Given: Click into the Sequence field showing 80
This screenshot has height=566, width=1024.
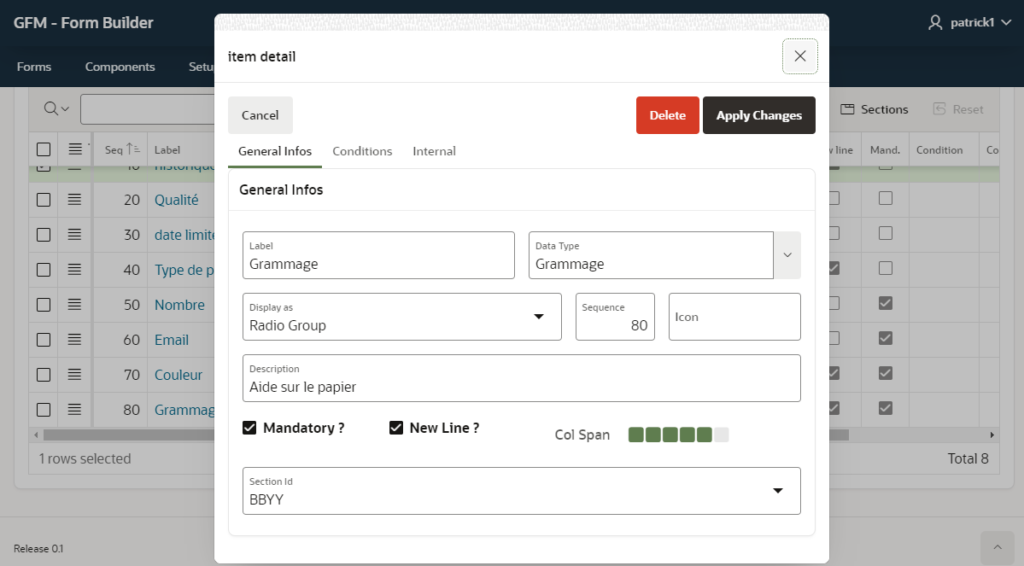Looking at the screenshot, I should 615,317.
